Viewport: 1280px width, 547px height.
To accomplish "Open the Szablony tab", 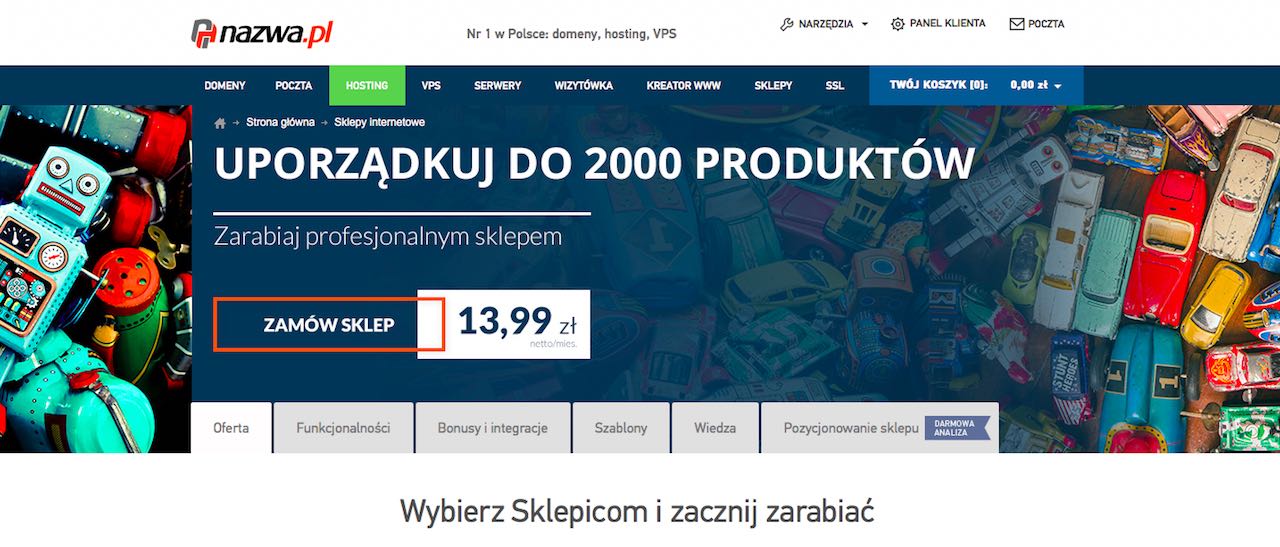I will pos(621,428).
